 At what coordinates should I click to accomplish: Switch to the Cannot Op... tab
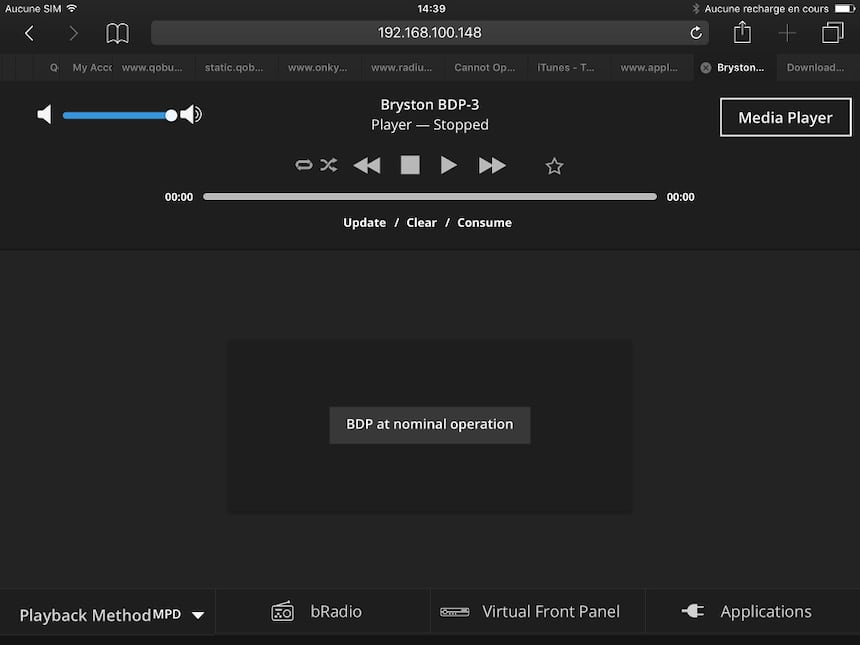click(485, 67)
